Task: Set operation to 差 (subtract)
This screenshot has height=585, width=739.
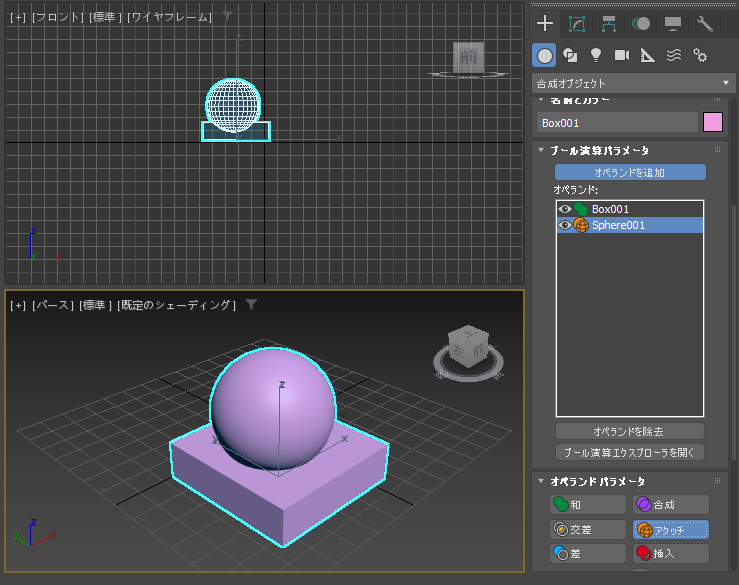Action: (588, 553)
